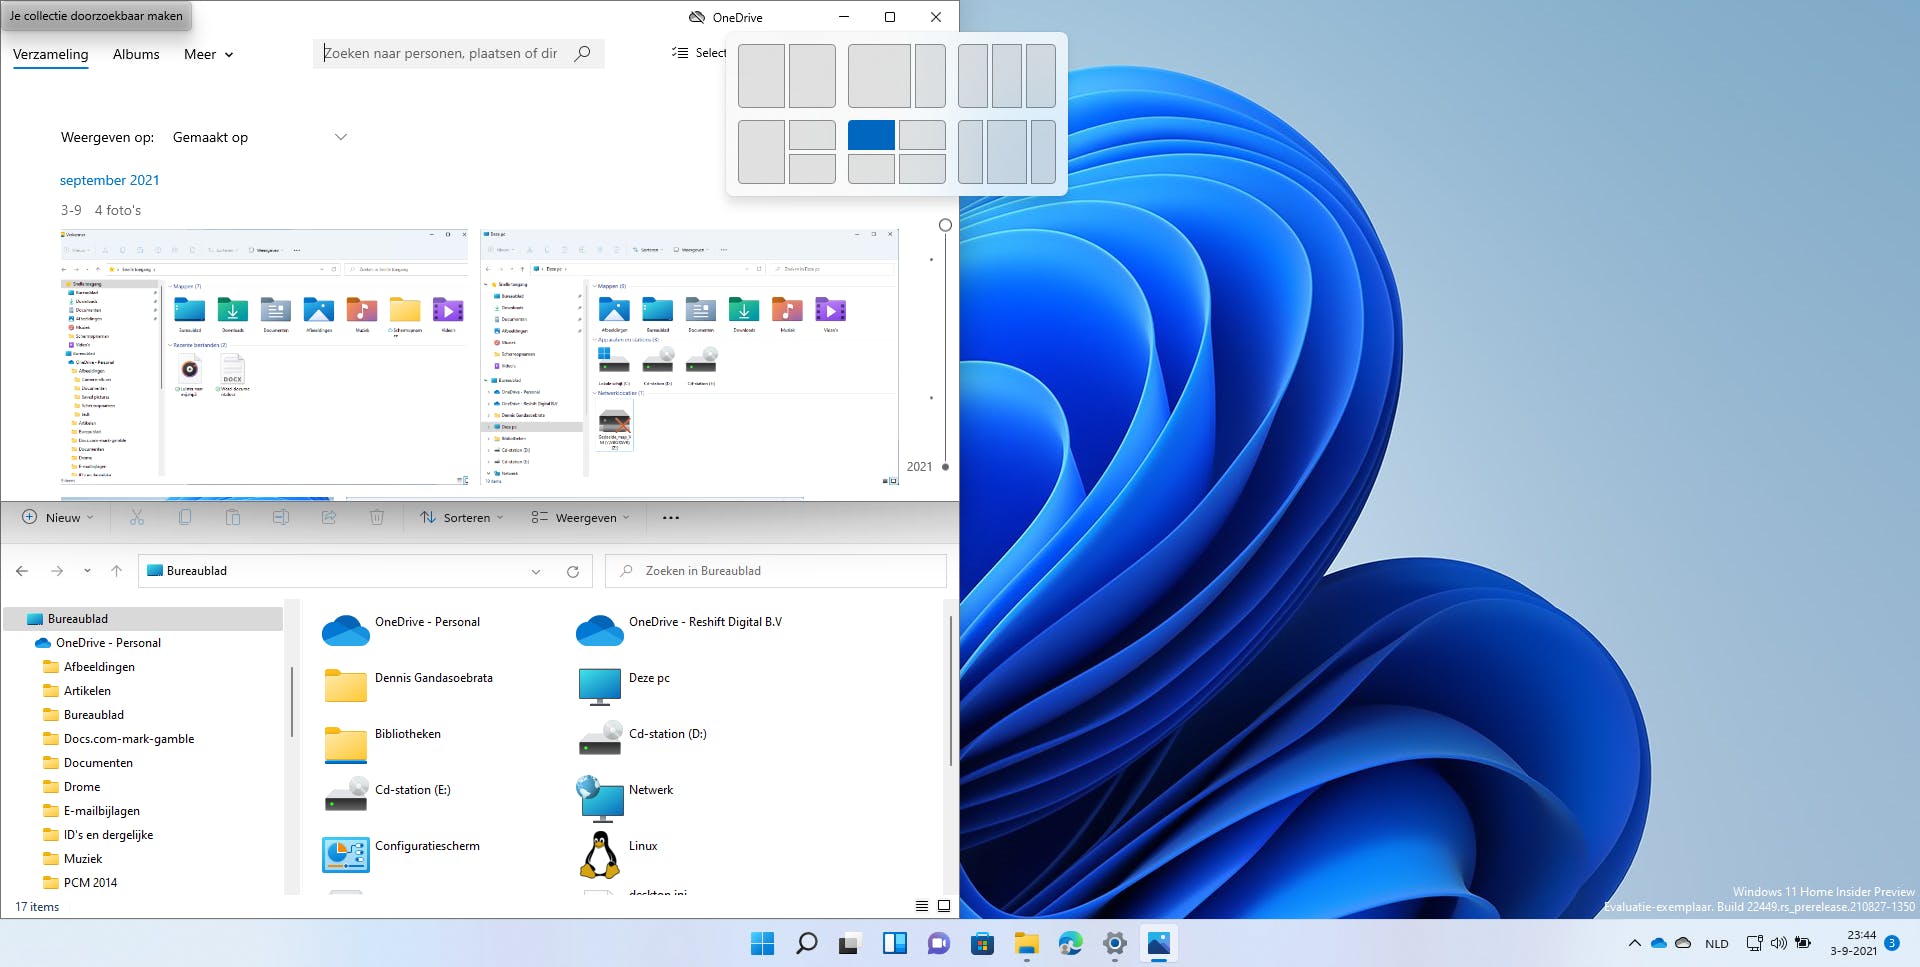The image size is (1920, 967).
Task: Select the Verzameling tab
Action: tap(50, 54)
